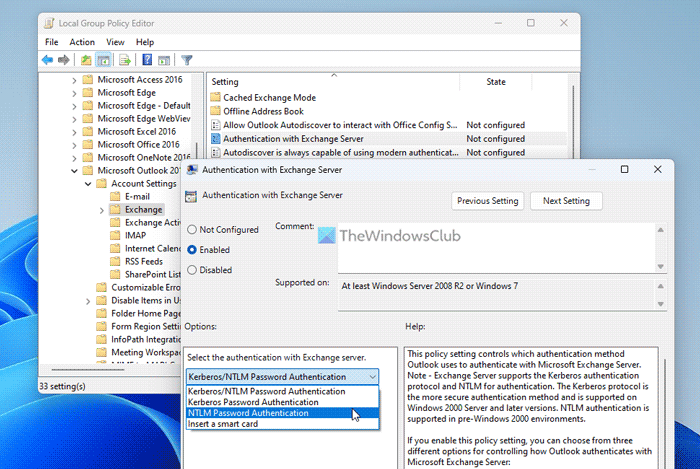This screenshot has height=469, width=700.
Task: Select InfoPath Integration folder in tree
Action: pos(139,339)
